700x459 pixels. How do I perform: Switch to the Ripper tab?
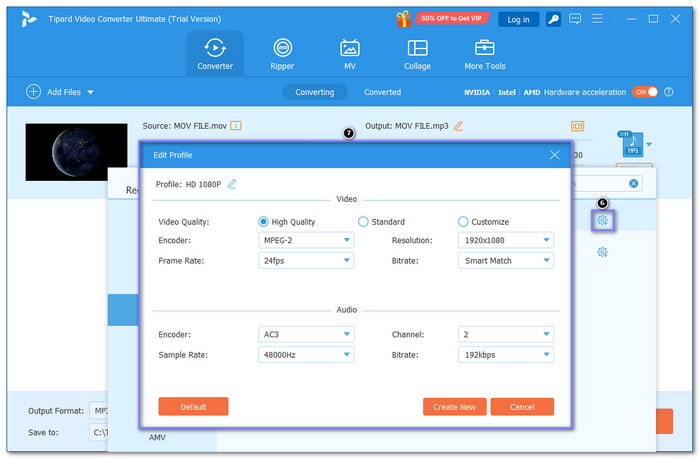282,54
